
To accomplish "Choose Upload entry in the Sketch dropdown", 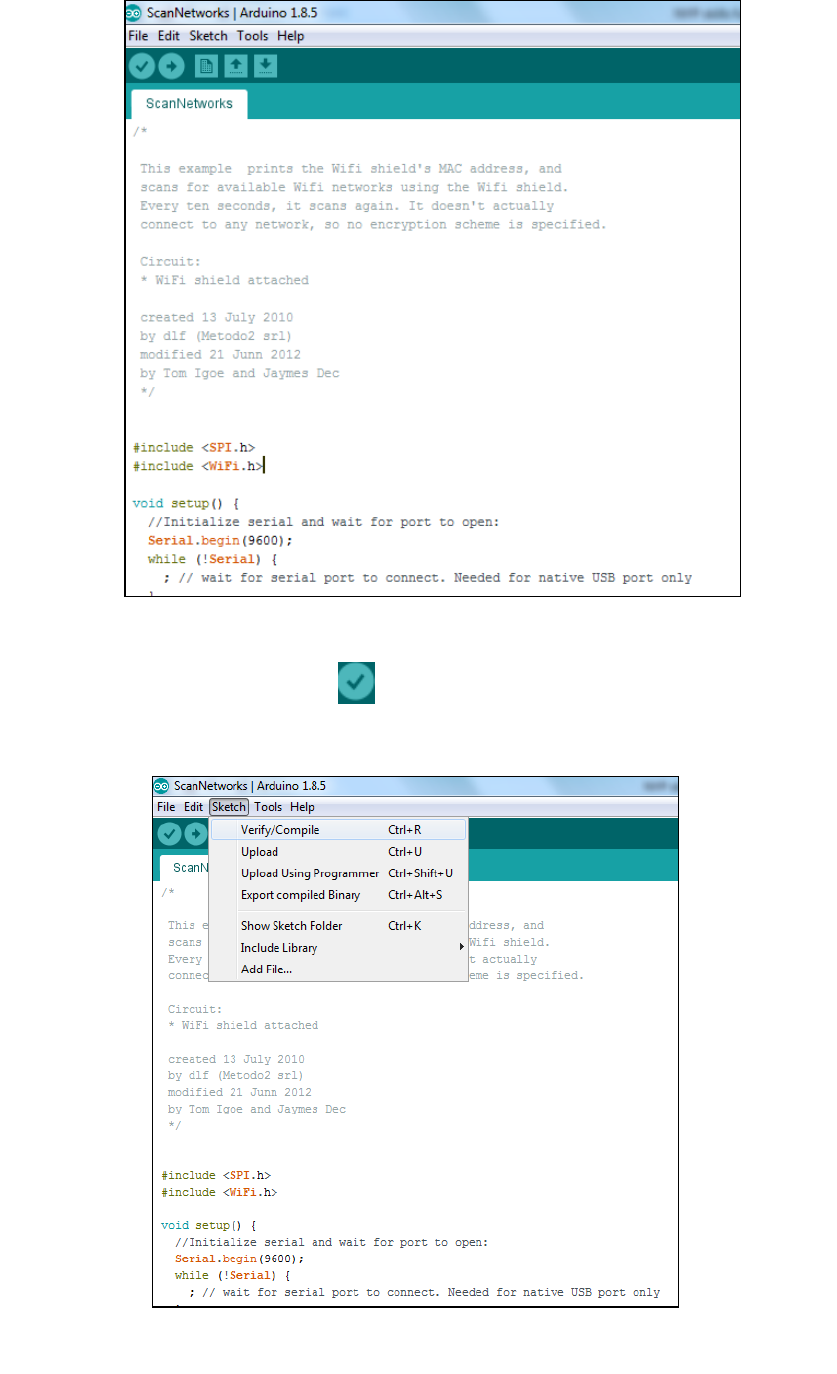I will [x=339, y=852].
